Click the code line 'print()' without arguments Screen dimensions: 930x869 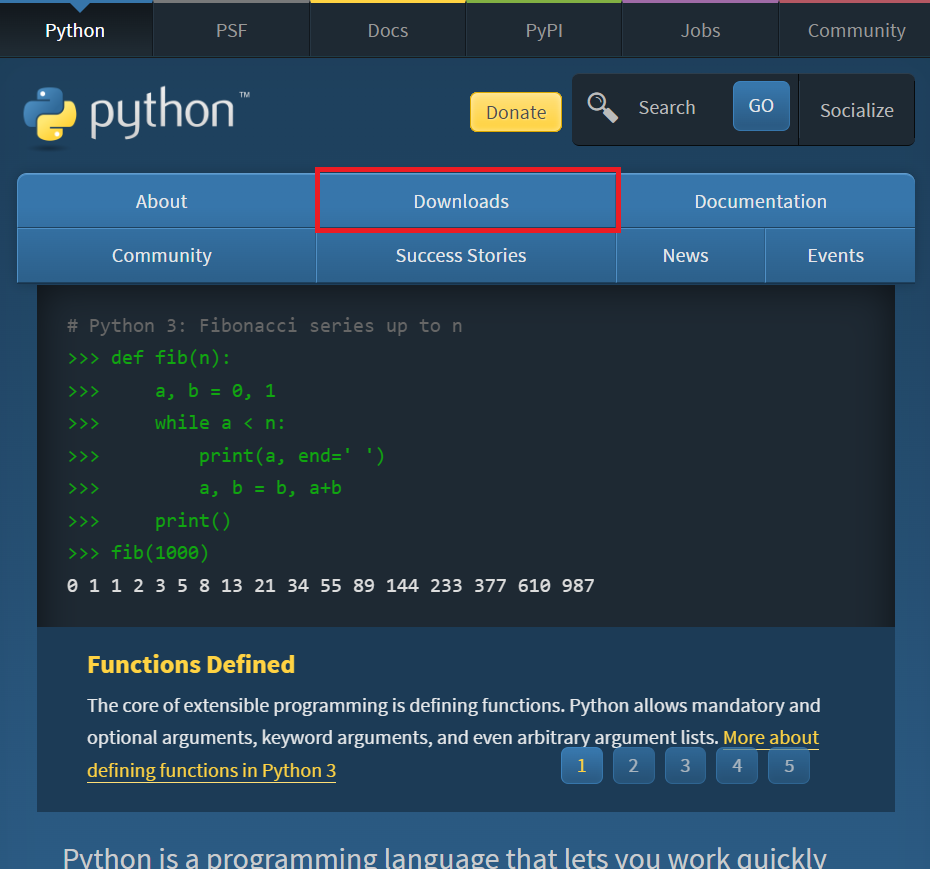click(192, 521)
